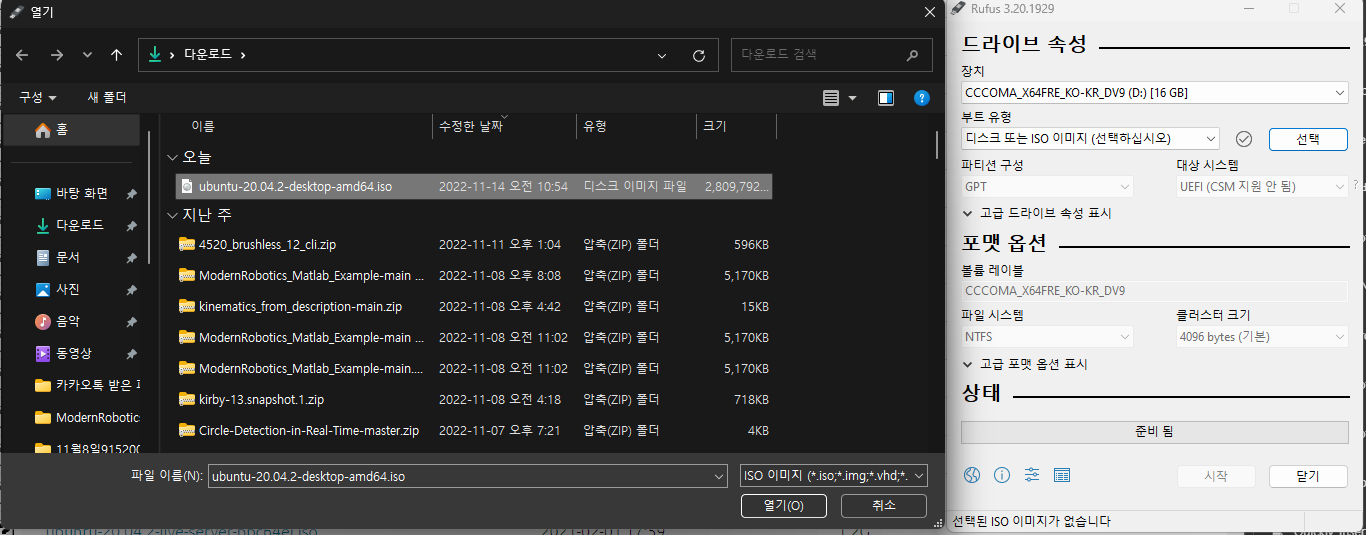Open Rufus 부트 유형 dropdown
The height and width of the screenshot is (535, 1366).
click(1090, 138)
